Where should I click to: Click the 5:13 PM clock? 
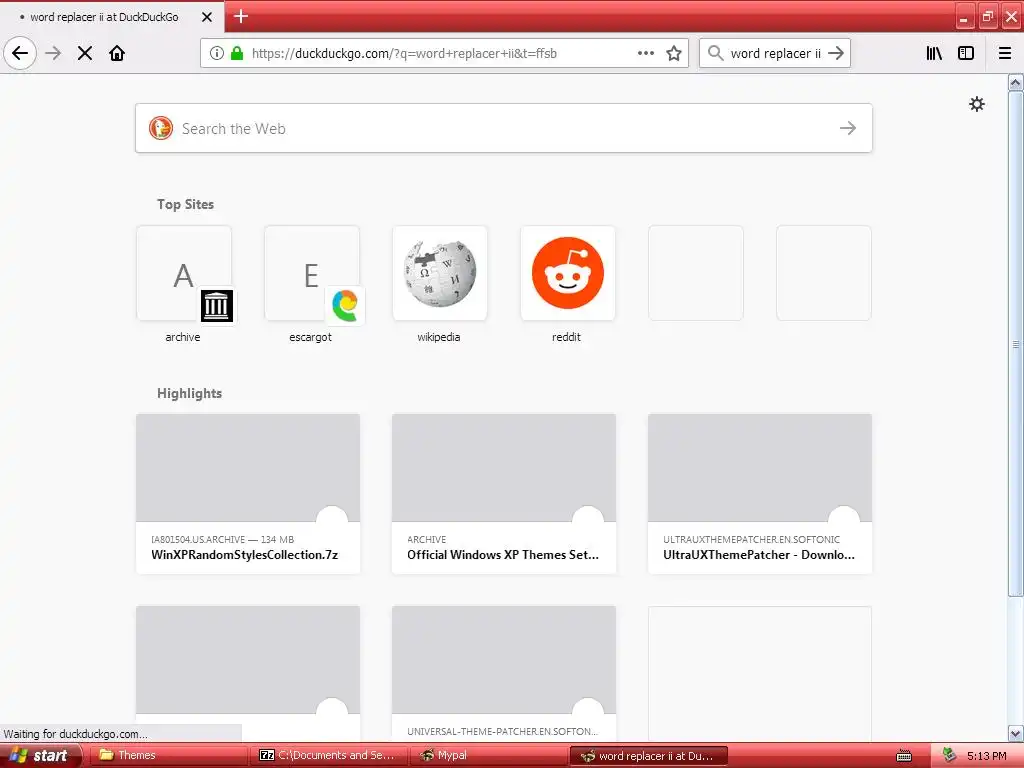986,756
